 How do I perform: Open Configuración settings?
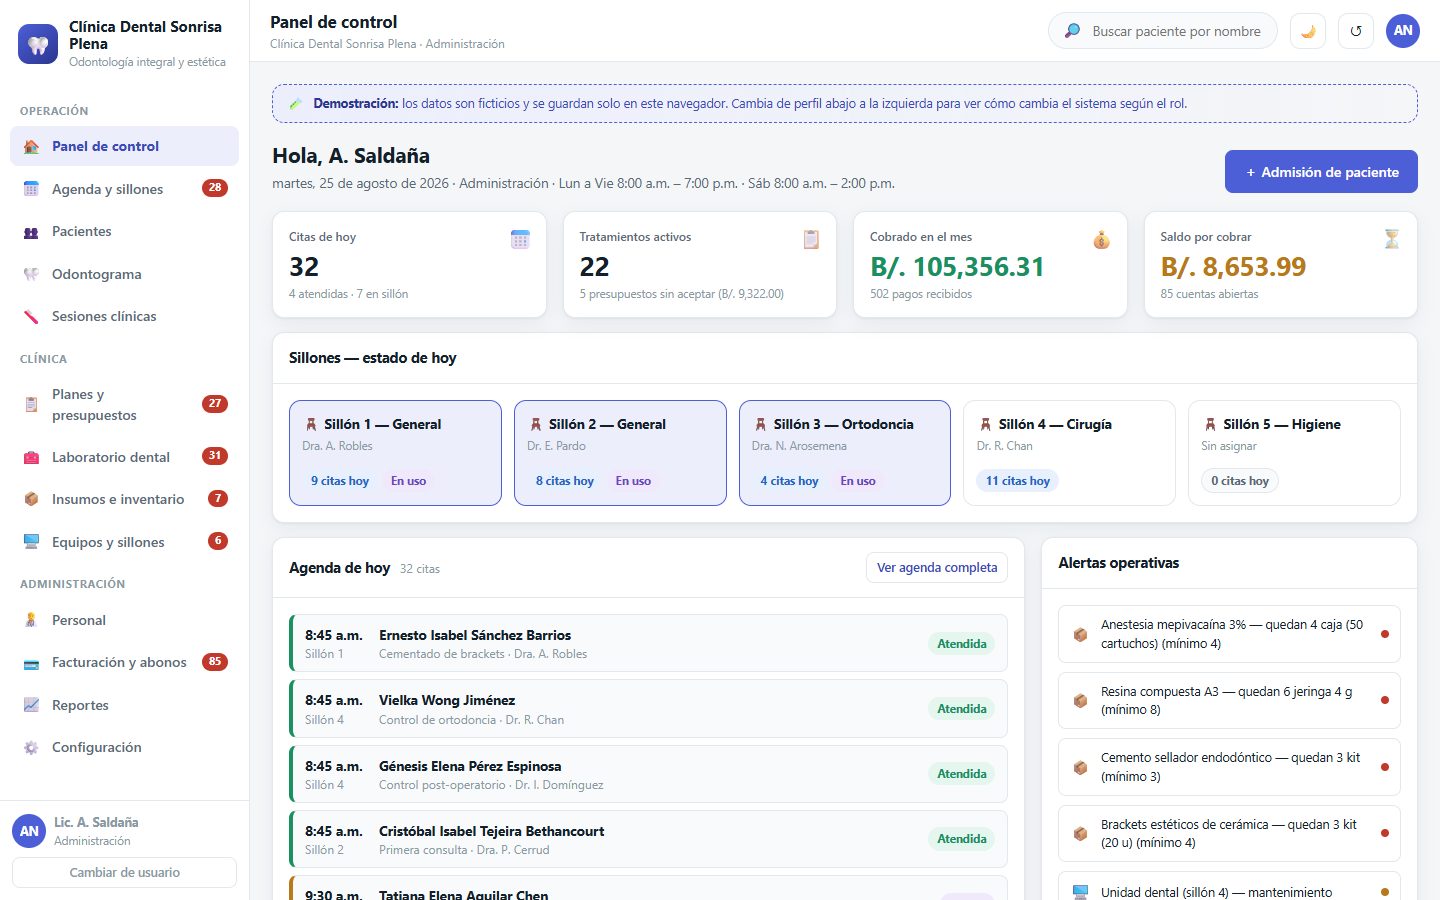(124, 747)
